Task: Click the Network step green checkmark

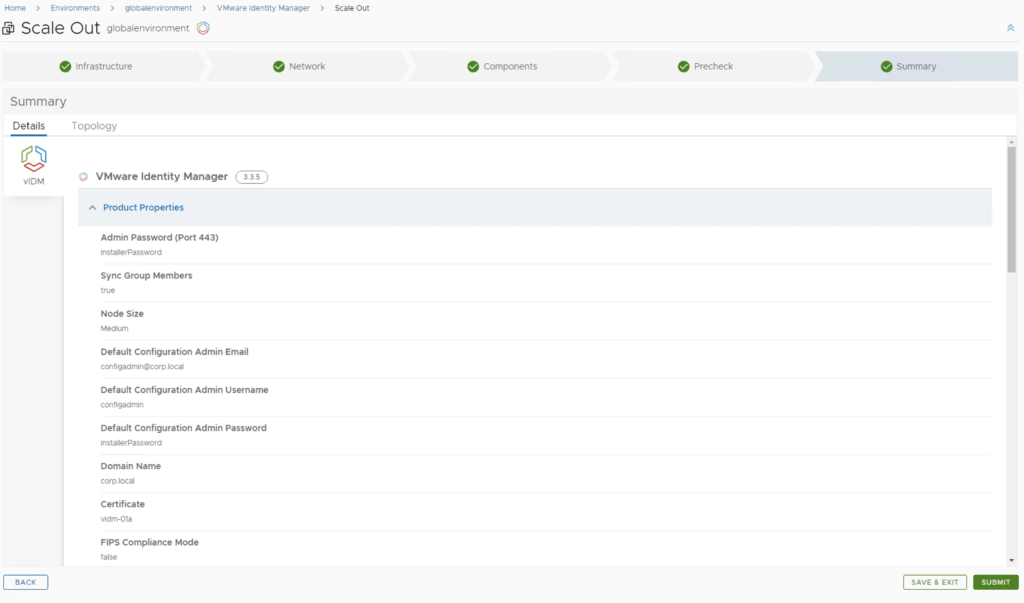Action: pos(279,67)
